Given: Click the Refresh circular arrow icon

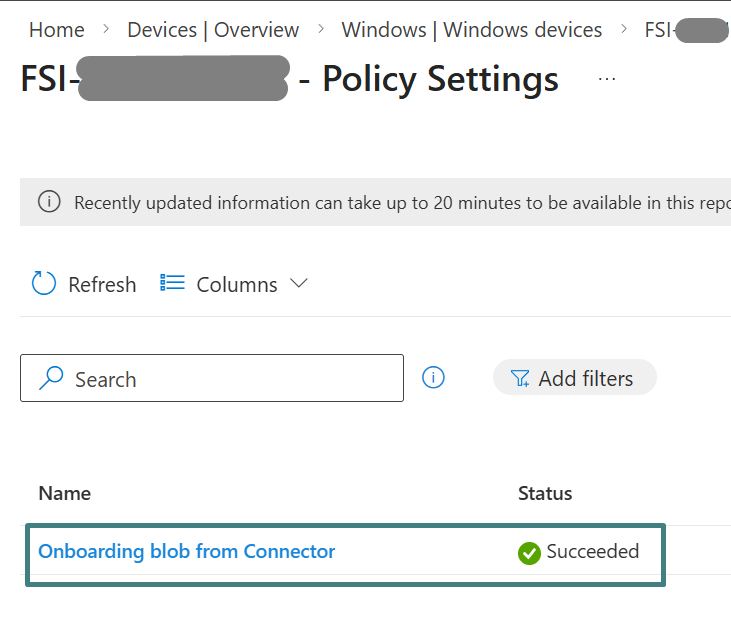Looking at the screenshot, I should (44, 284).
